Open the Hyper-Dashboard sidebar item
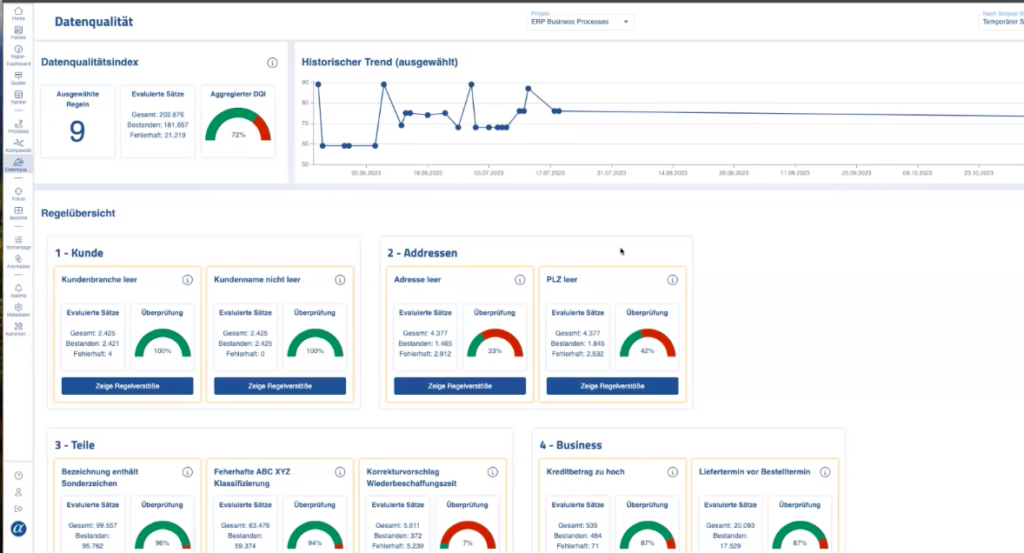This screenshot has width=1024, height=553. pos(18,53)
